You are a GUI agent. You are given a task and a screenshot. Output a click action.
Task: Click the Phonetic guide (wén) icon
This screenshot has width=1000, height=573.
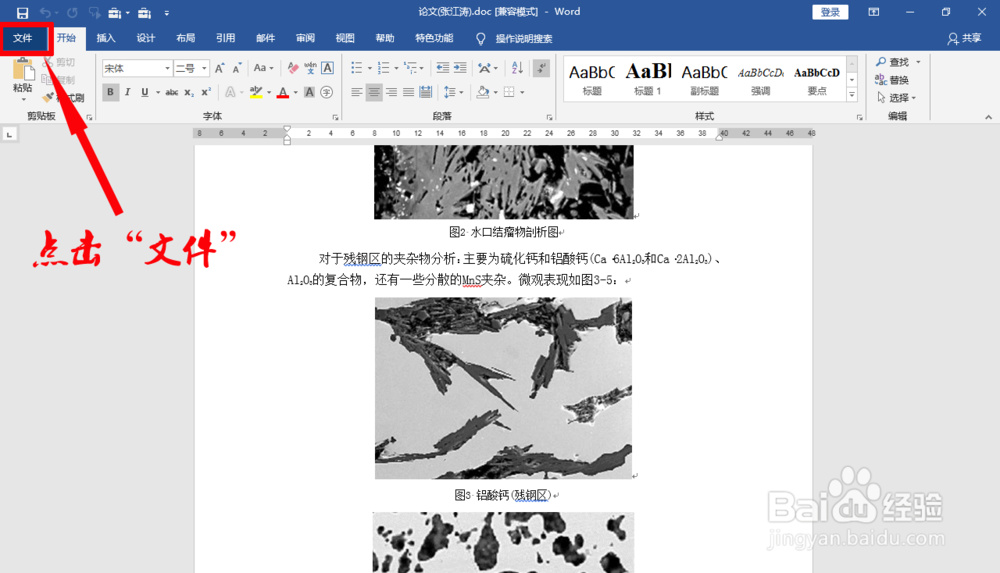pos(310,68)
